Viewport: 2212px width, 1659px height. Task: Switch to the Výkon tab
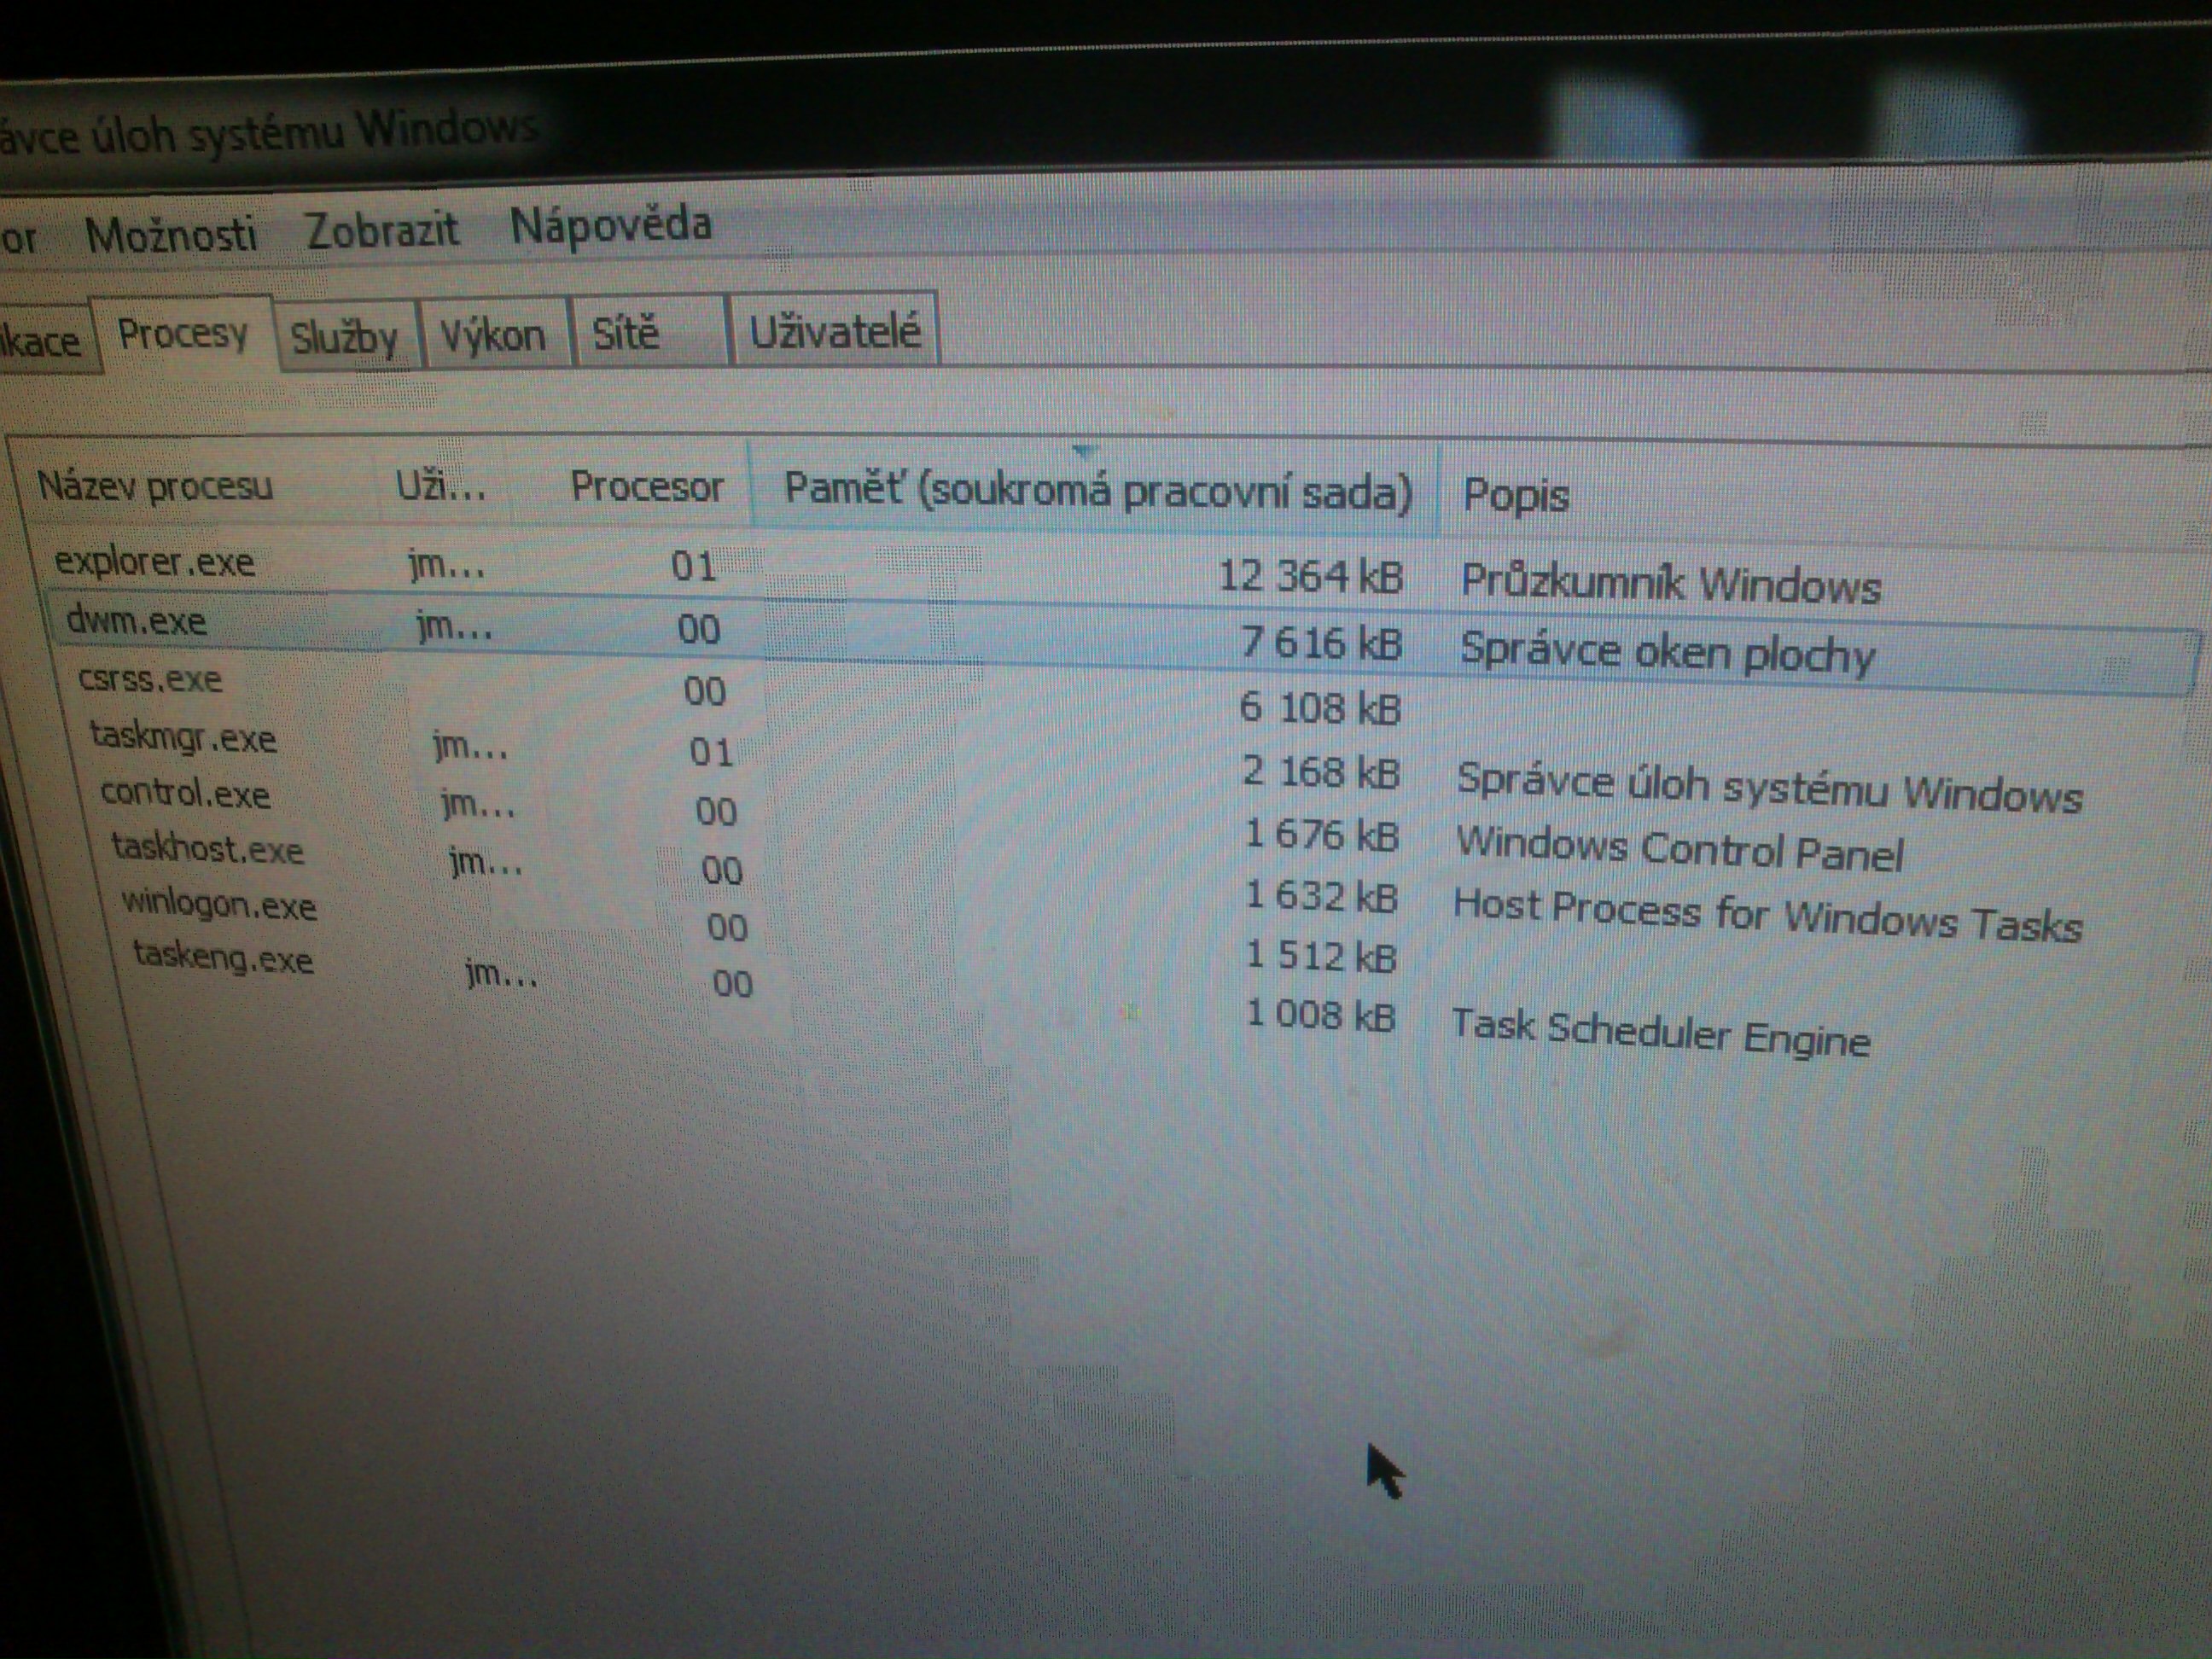pos(493,335)
